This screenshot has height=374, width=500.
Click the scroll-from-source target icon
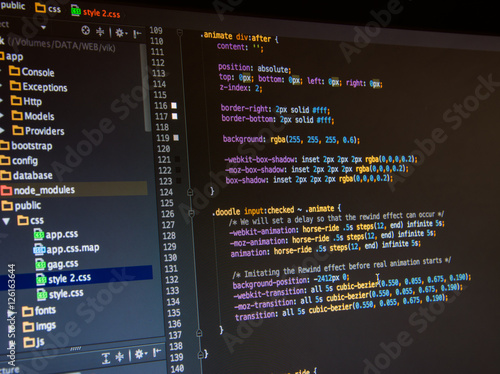[x=86, y=30]
